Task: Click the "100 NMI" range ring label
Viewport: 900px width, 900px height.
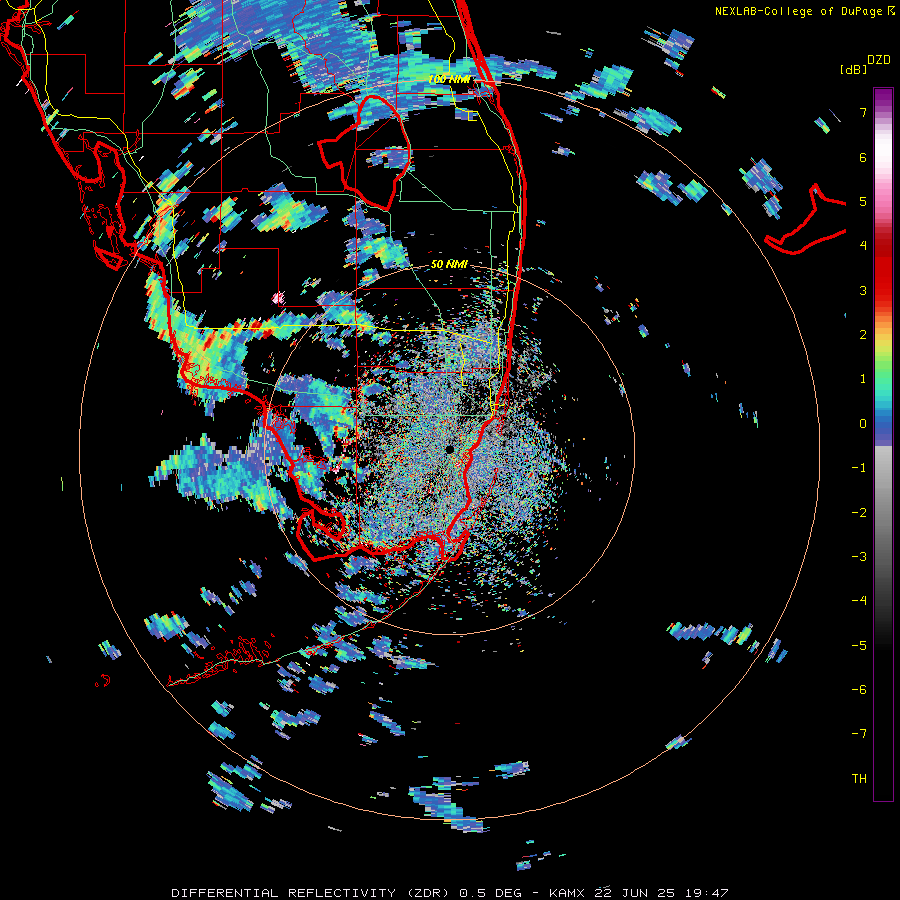Action: click(449, 79)
